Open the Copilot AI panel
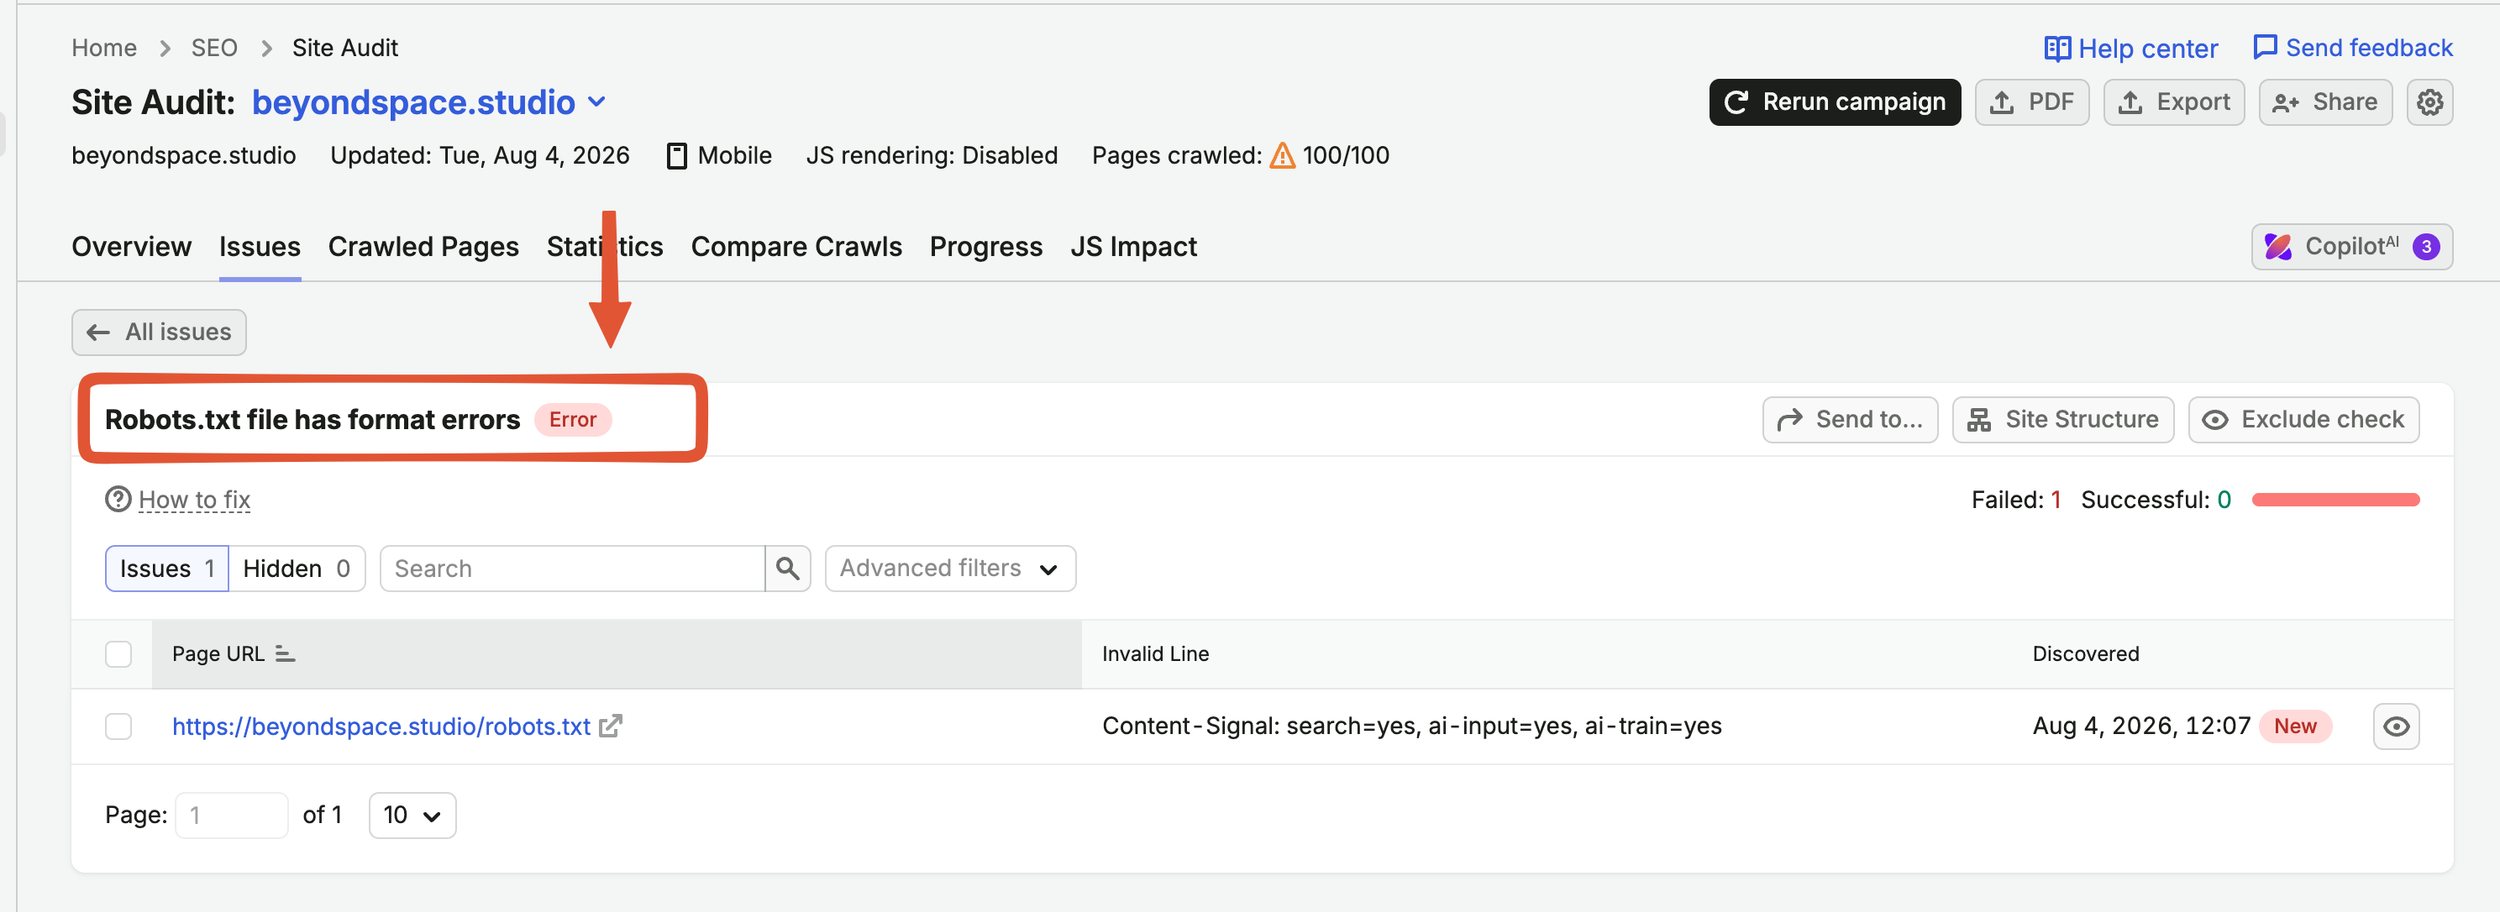The image size is (2500, 912). [x=2352, y=247]
